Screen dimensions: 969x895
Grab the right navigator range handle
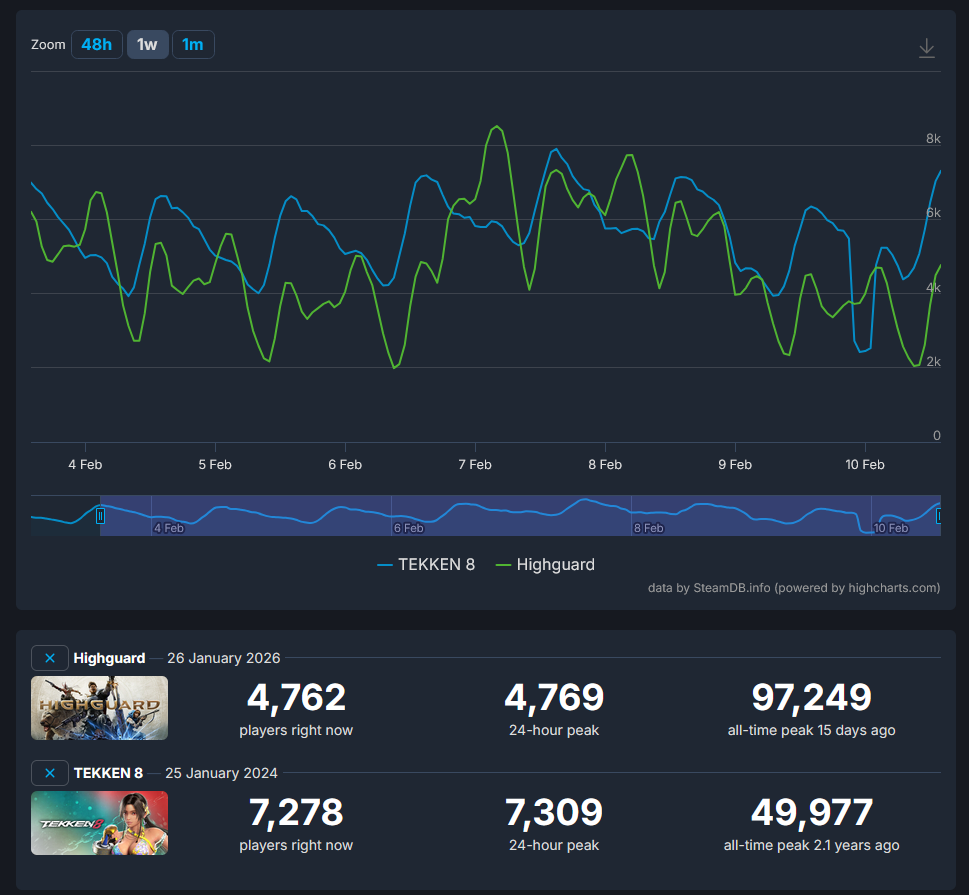939,515
